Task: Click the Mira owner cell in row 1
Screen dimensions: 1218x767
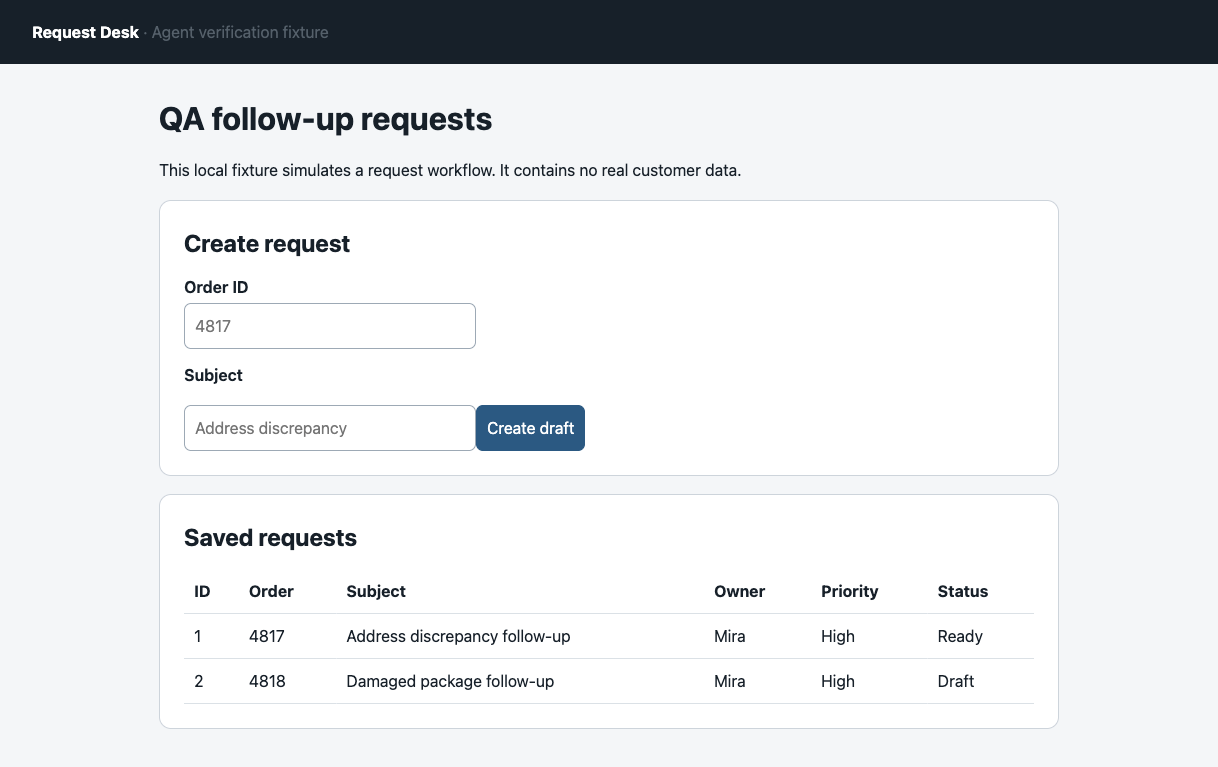Action: [x=730, y=636]
